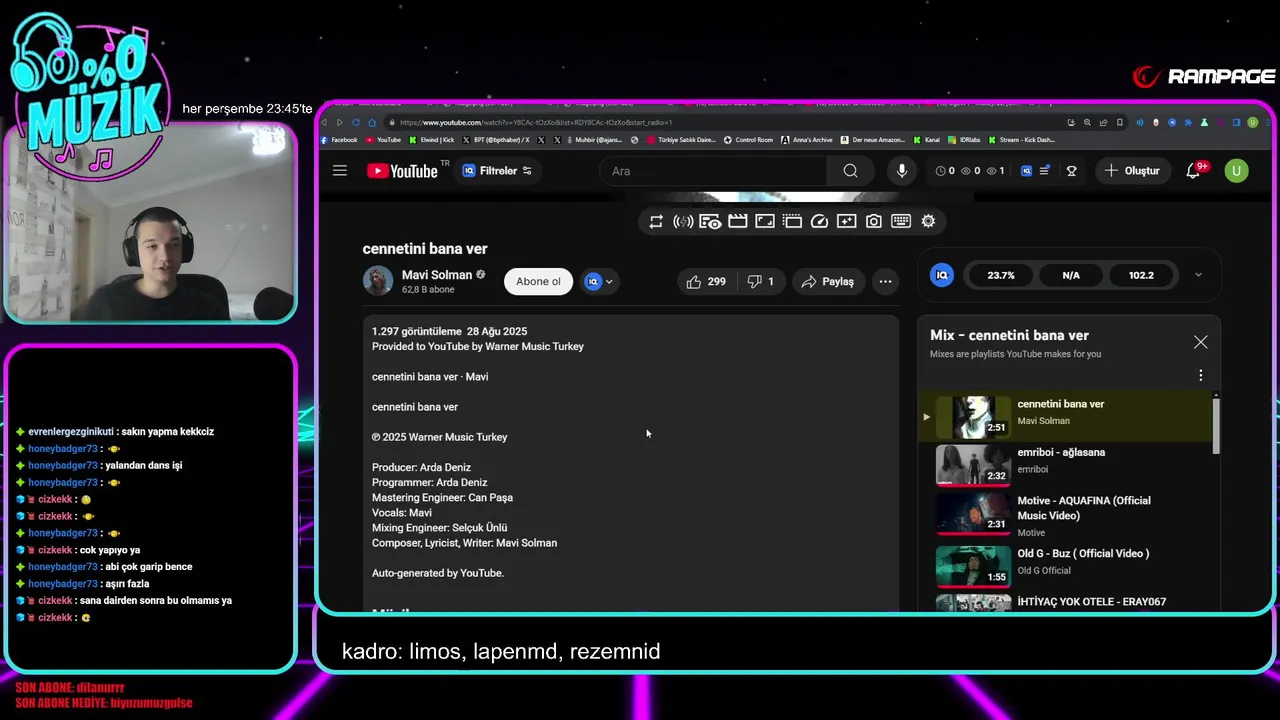Open the Filtreler filter button

click(x=497, y=171)
